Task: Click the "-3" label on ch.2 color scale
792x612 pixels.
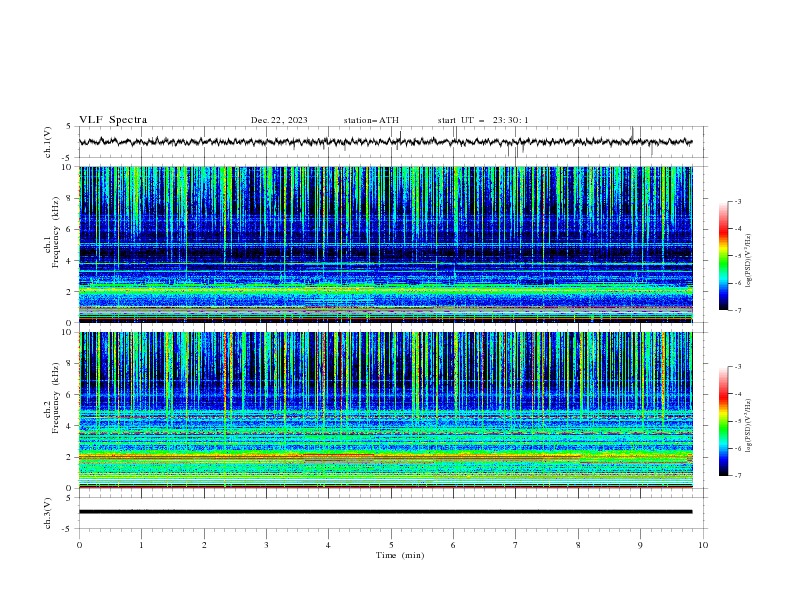Action: click(737, 367)
